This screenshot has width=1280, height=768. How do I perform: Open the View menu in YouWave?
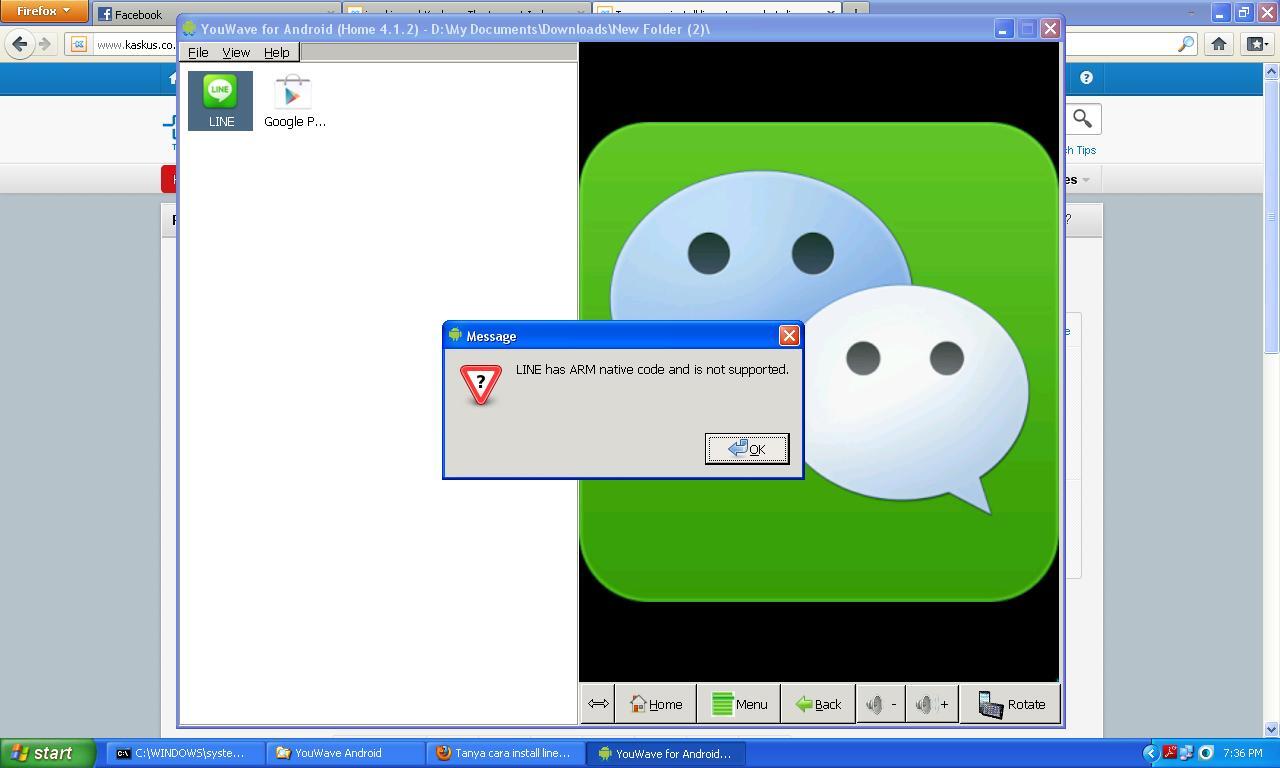(236, 52)
